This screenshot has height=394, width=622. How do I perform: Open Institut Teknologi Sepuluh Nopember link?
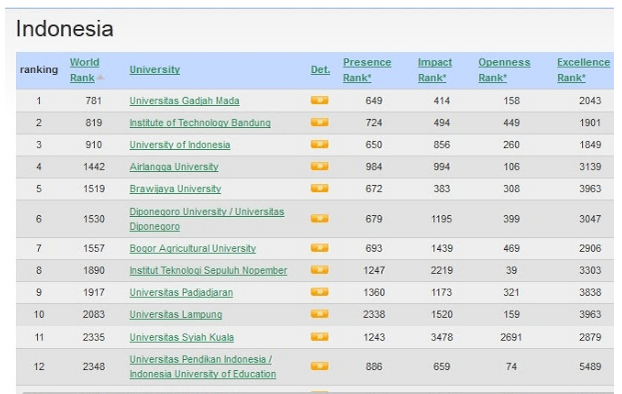click(208, 271)
